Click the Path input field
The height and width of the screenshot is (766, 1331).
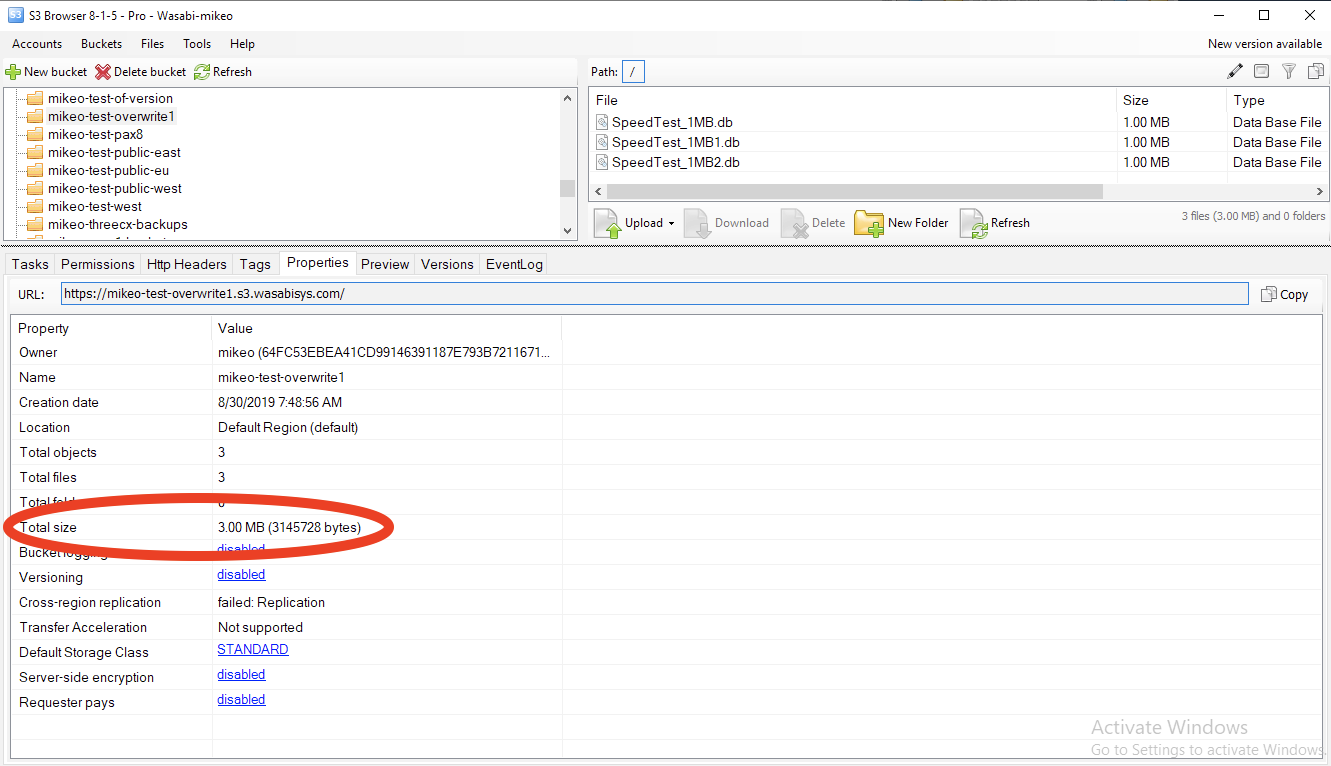tap(634, 71)
